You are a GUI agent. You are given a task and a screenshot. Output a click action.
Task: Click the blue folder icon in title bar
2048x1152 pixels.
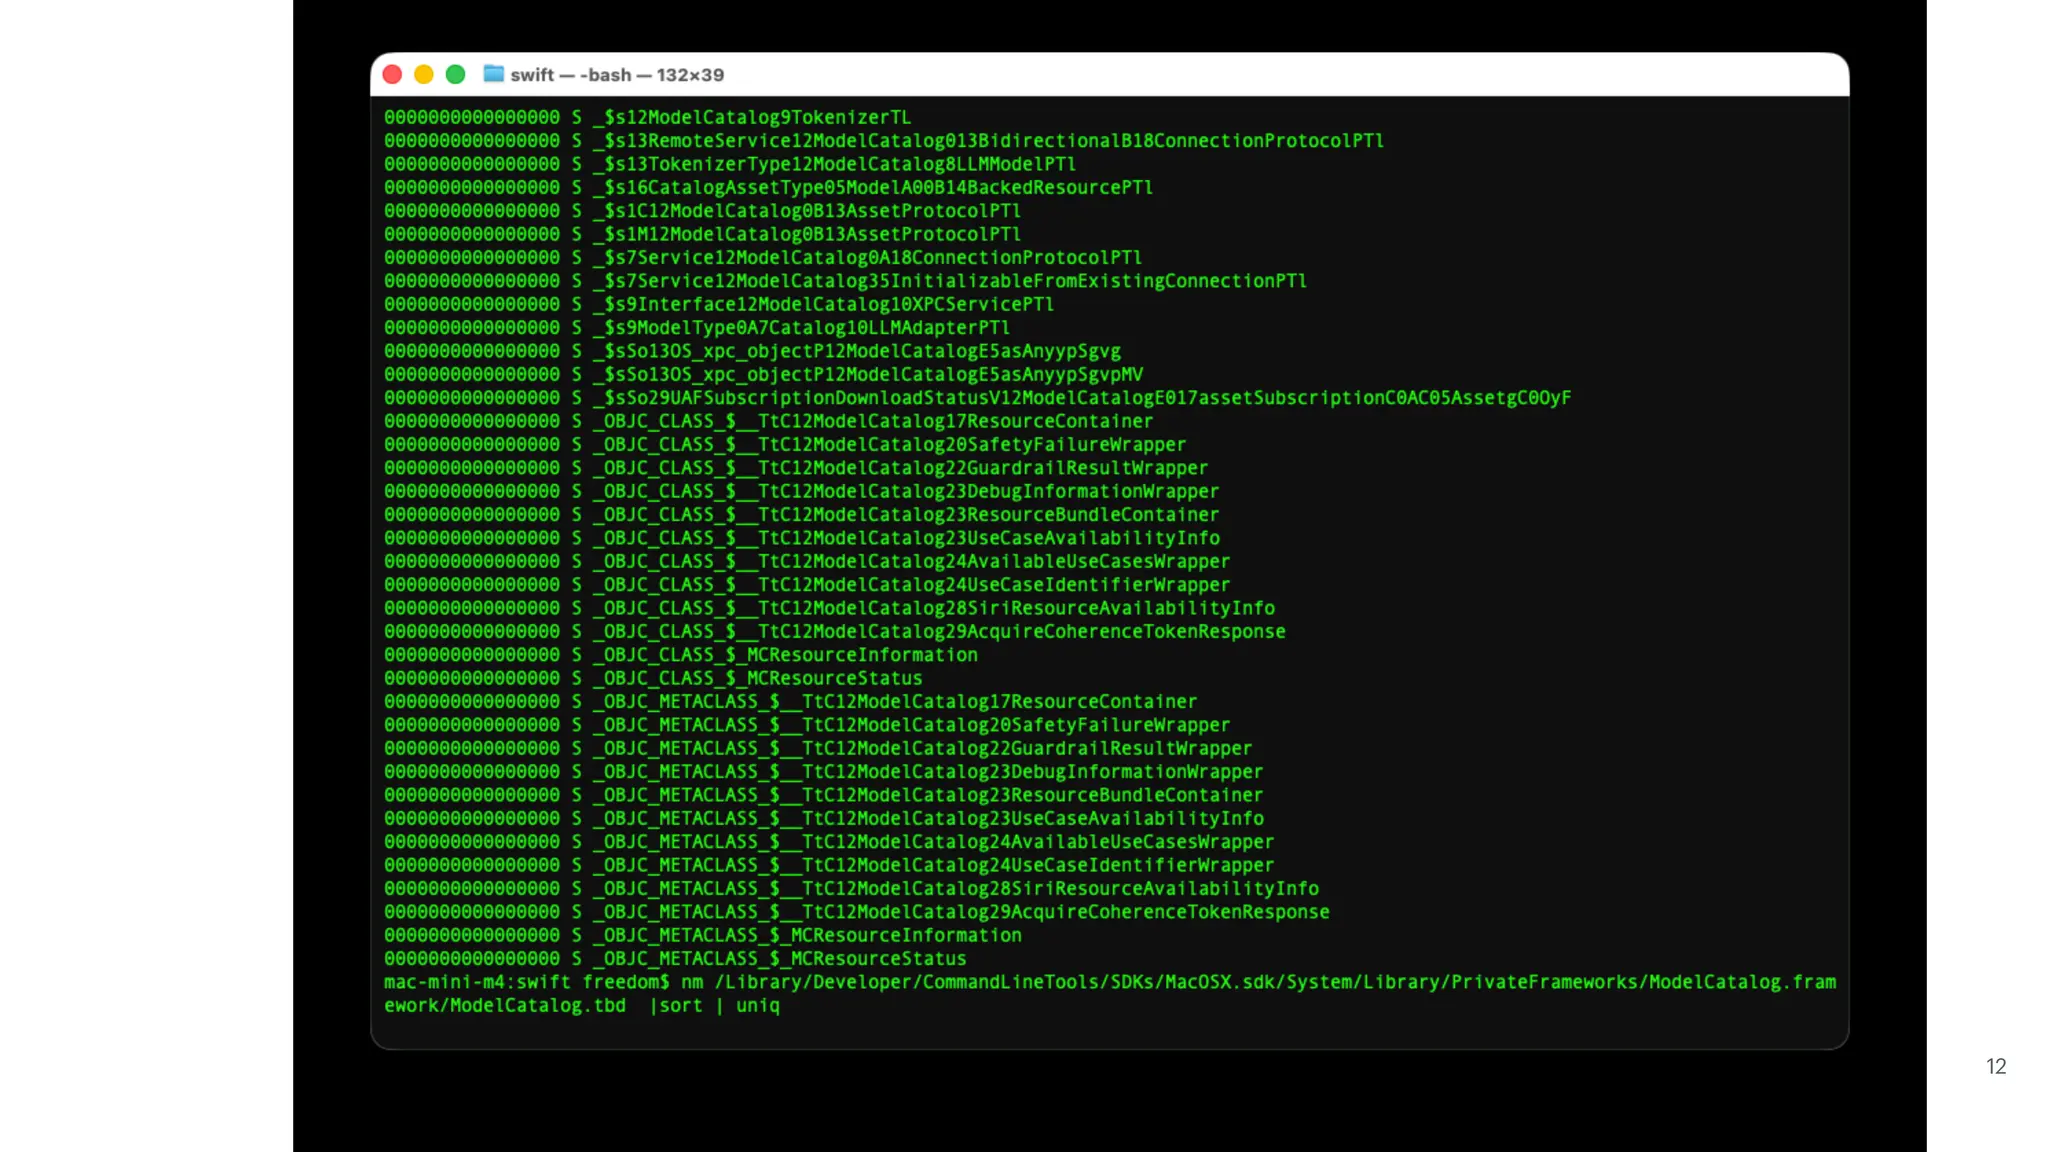click(493, 74)
